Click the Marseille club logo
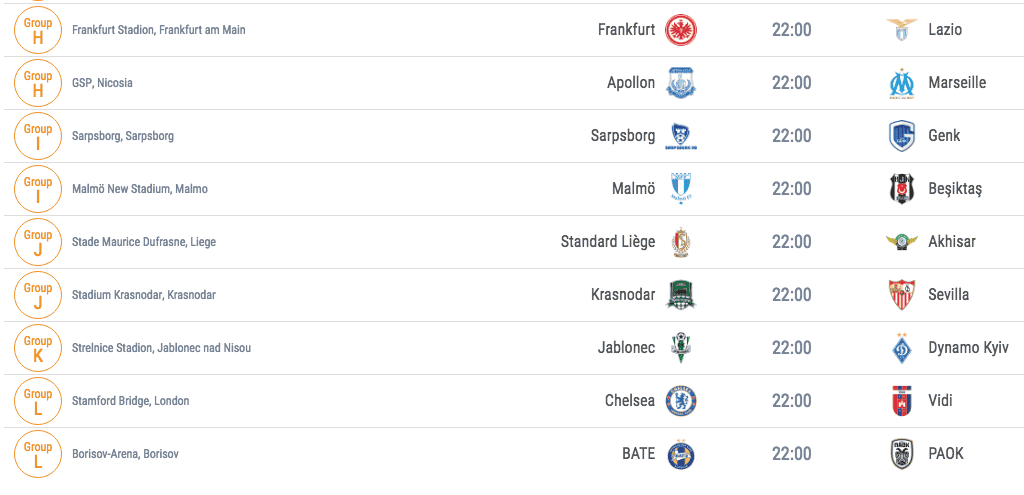Image resolution: width=1024 pixels, height=495 pixels. click(902, 83)
